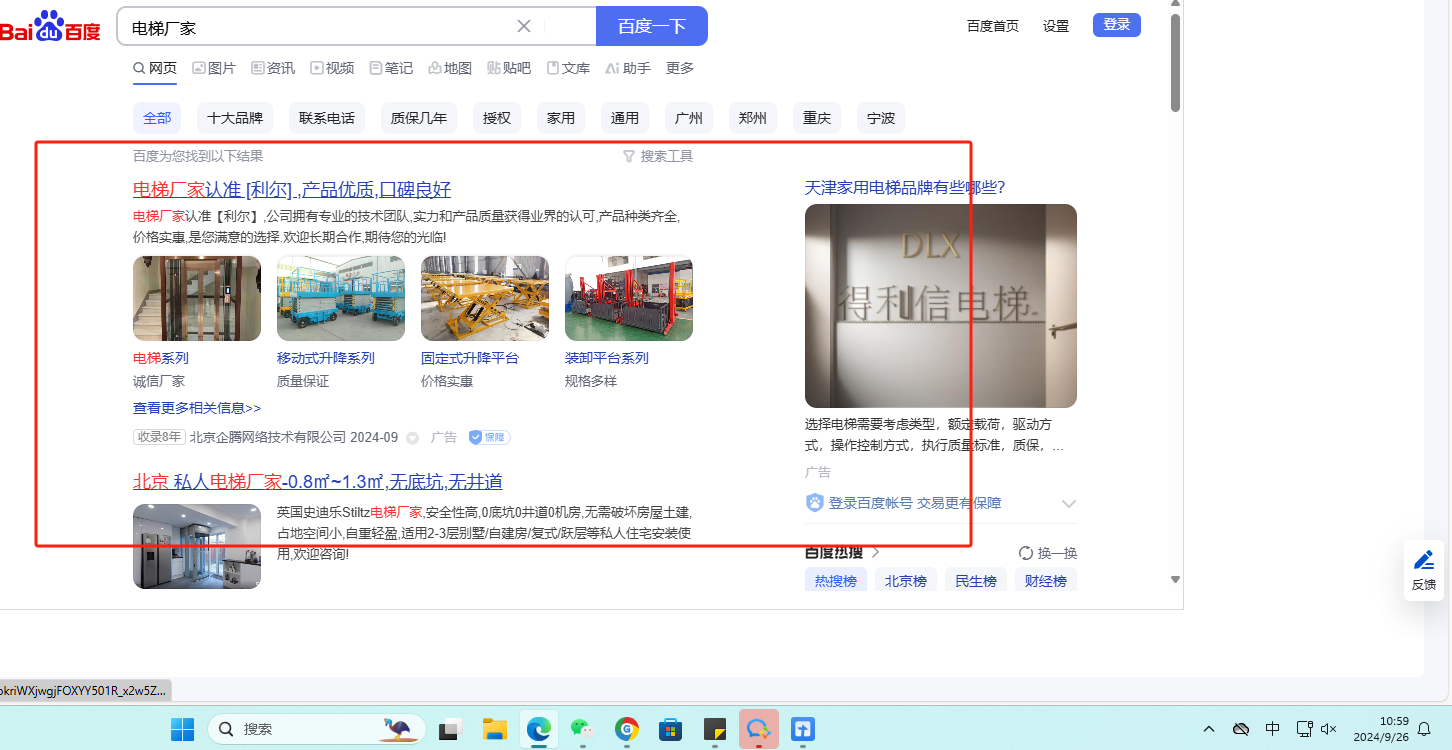Filter by 宁波 chip

pos(881,118)
